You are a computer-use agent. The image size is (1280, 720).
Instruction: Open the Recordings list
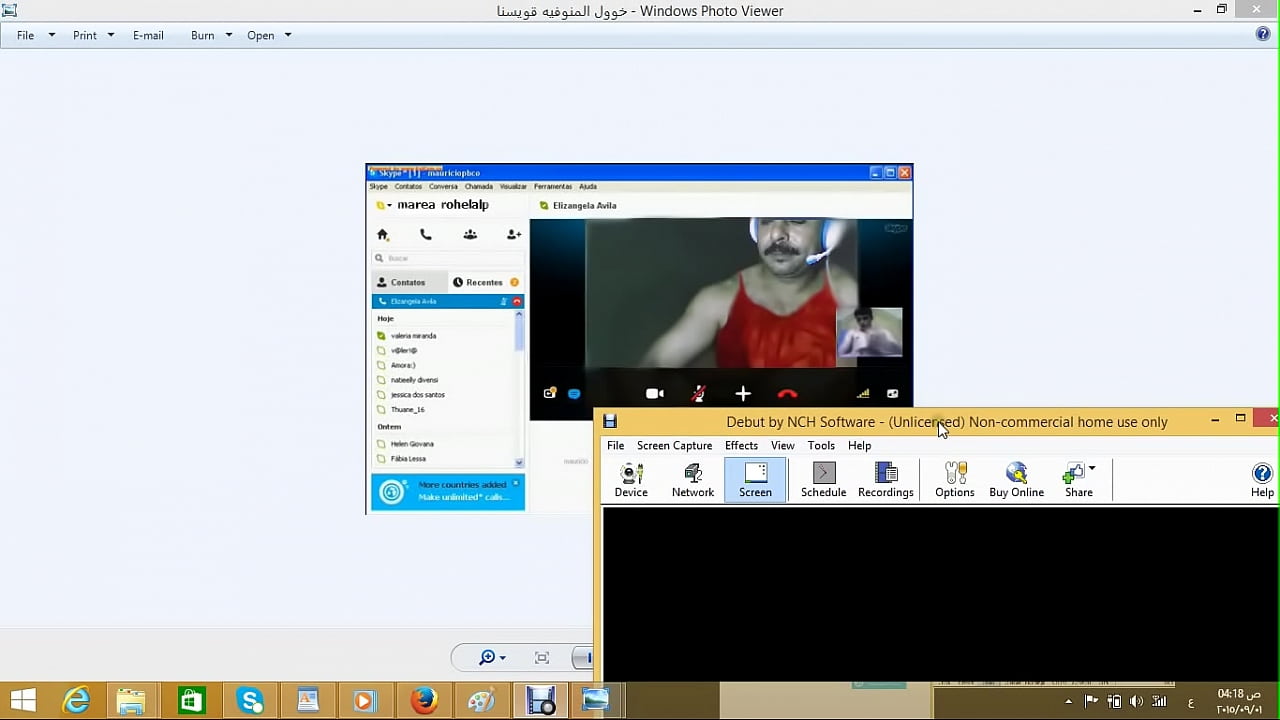(x=885, y=480)
